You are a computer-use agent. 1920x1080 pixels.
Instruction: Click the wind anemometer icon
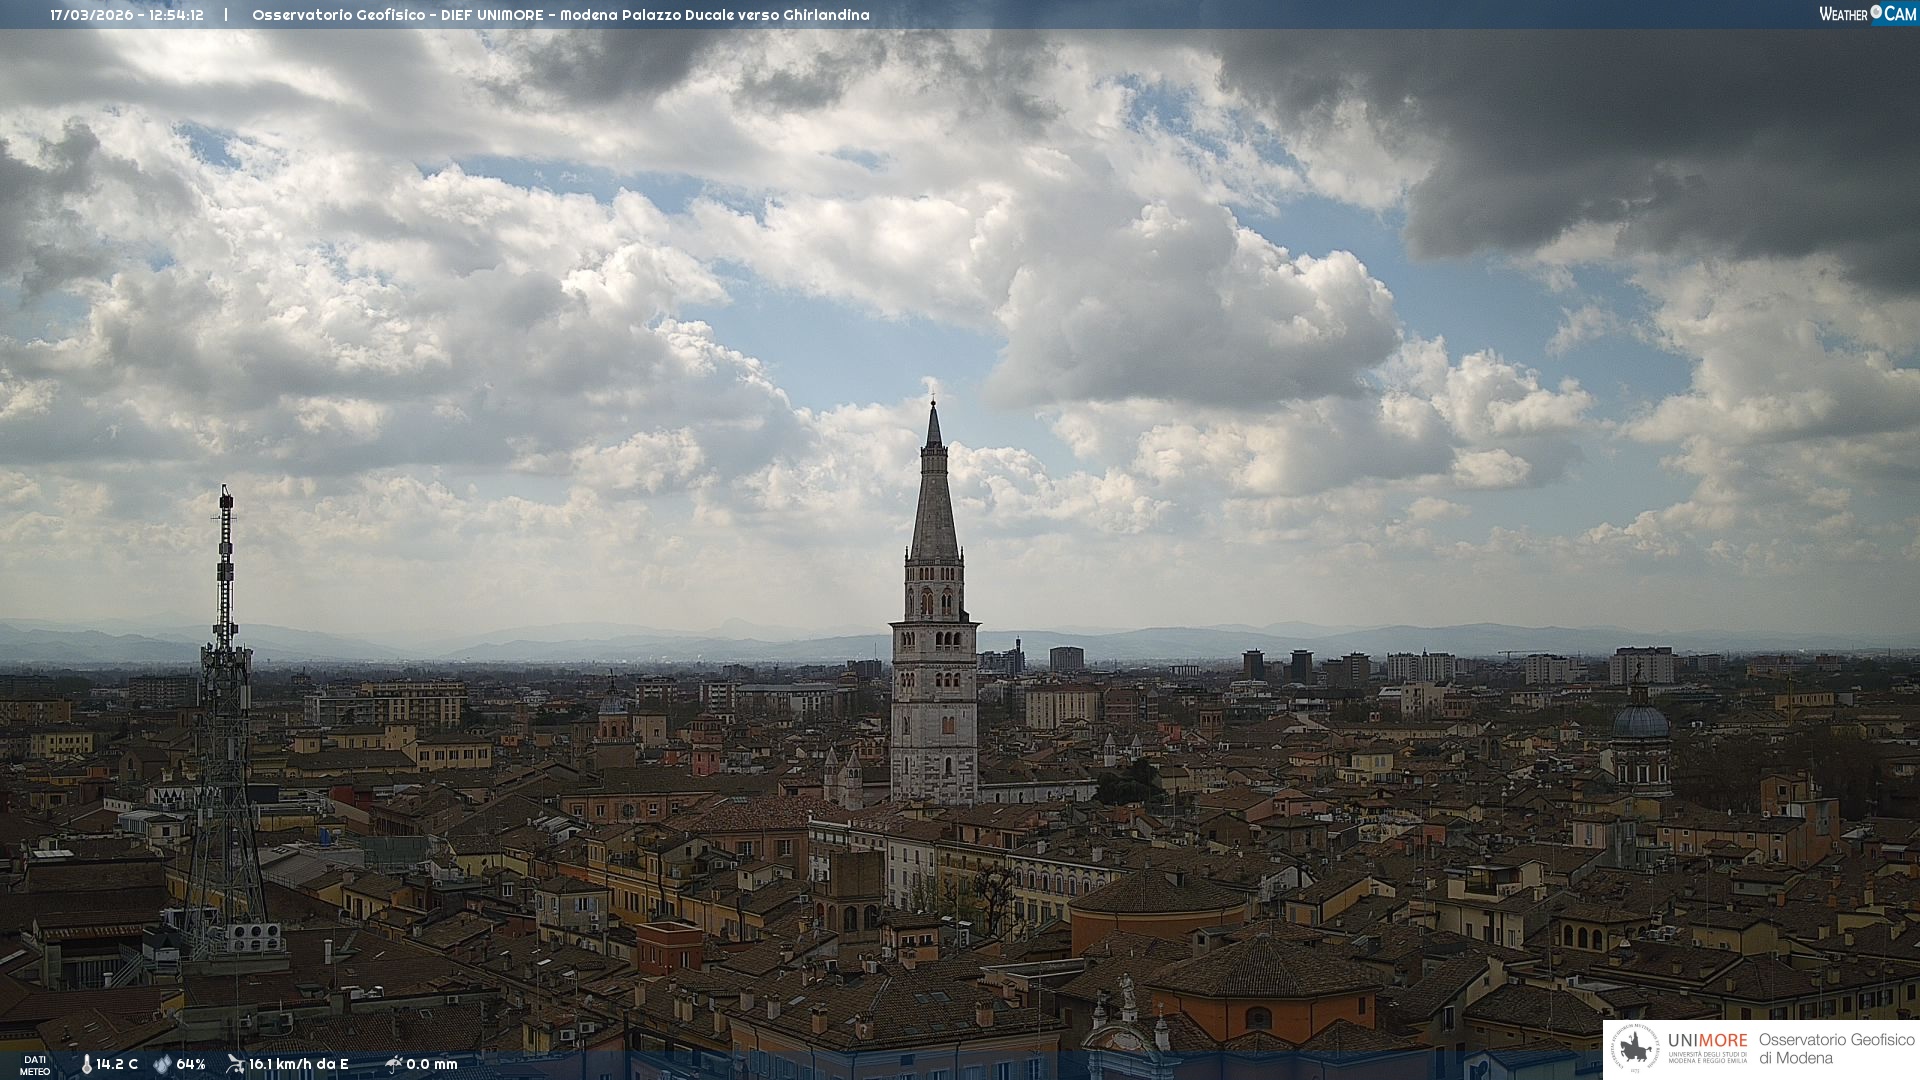[x=235, y=1064]
